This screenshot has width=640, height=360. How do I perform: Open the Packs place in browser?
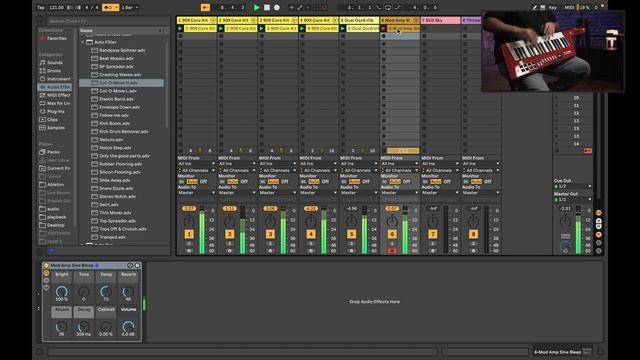pos(53,152)
